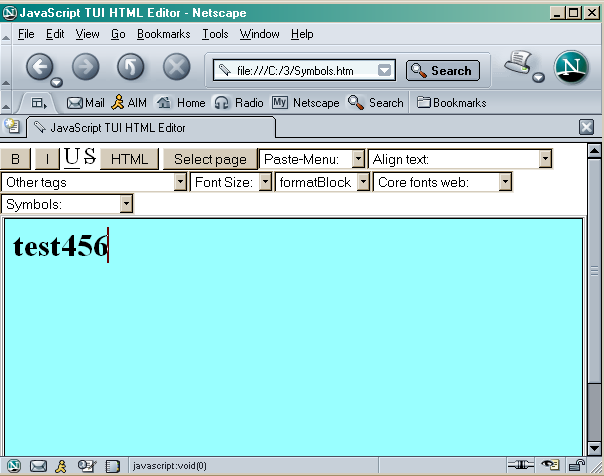The width and height of the screenshot is (604, 476).
Task: Click the new tab icon left of tabs
Action: [x=12, y=126]
